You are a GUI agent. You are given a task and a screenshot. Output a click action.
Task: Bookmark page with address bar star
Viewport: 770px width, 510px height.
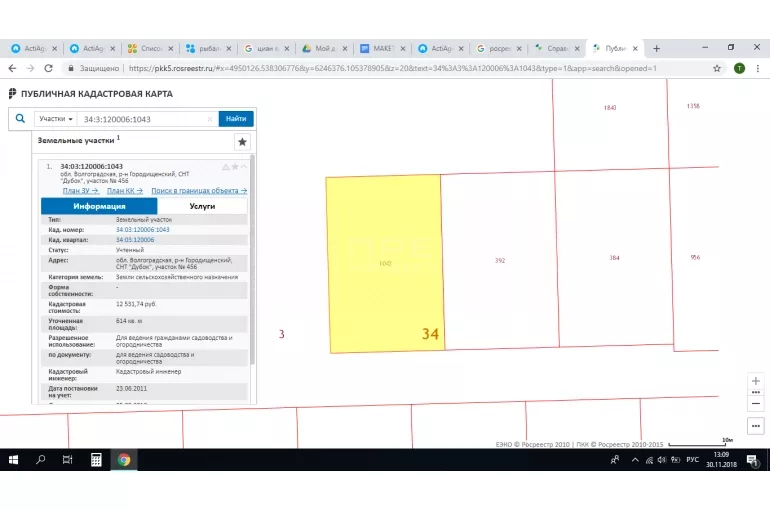pos(717,68)
